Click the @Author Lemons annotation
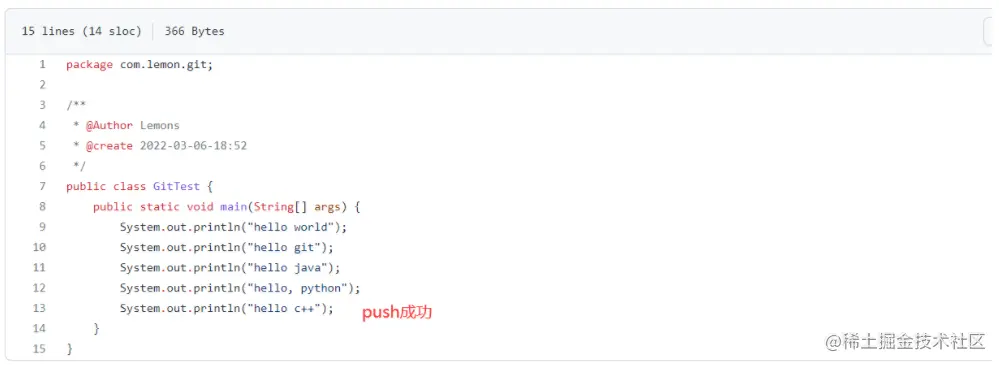 [133, 125]
